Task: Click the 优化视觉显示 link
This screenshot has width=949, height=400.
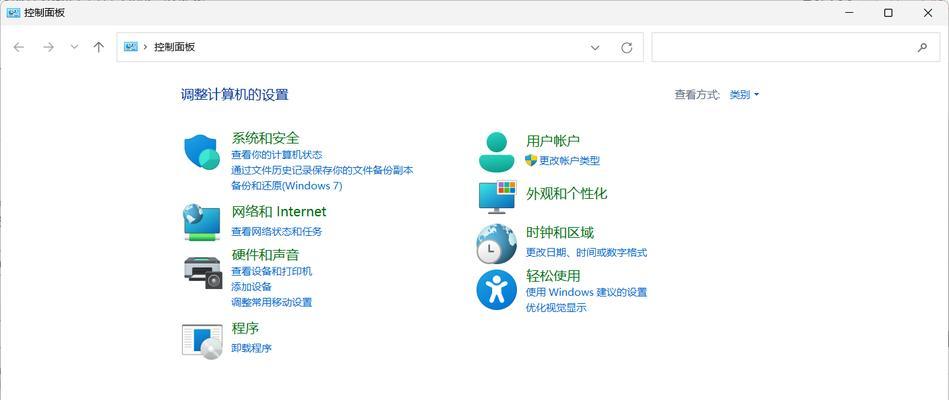Action: (556, 307)
